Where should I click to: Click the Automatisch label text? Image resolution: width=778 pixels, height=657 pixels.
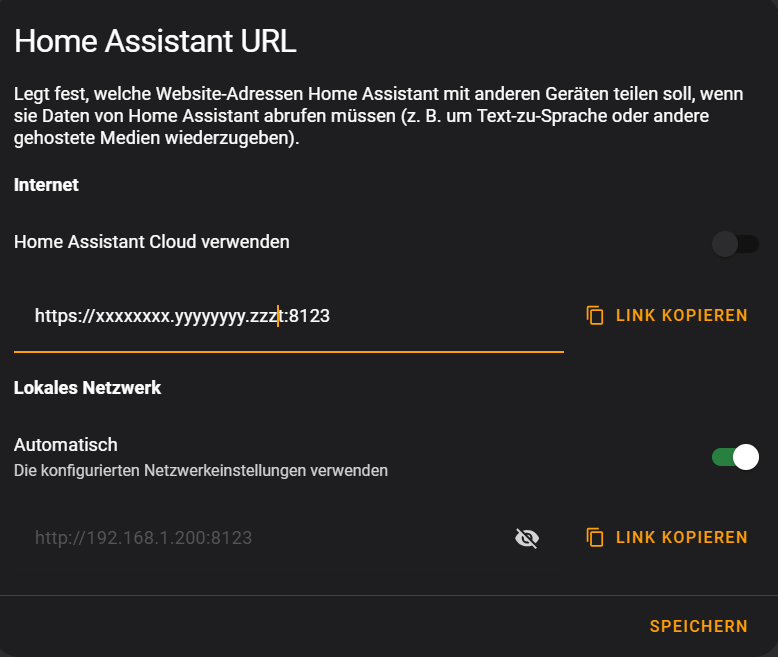65,445
